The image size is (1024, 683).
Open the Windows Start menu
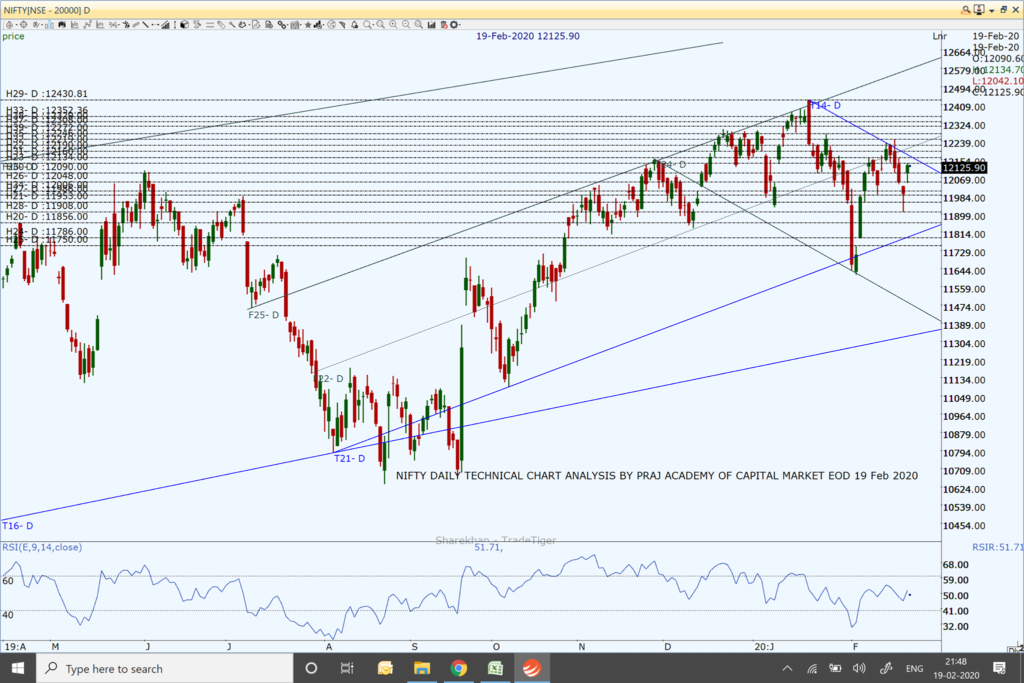coord(18,668)
